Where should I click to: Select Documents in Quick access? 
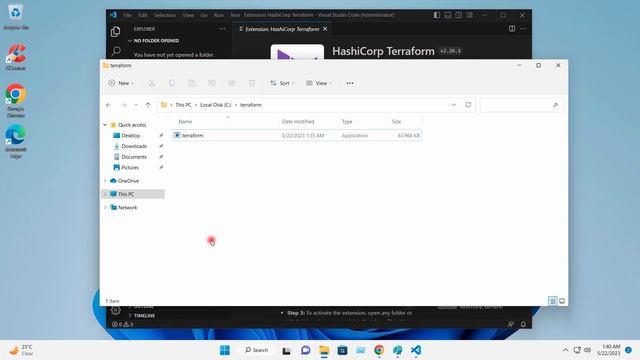point(134,157)
